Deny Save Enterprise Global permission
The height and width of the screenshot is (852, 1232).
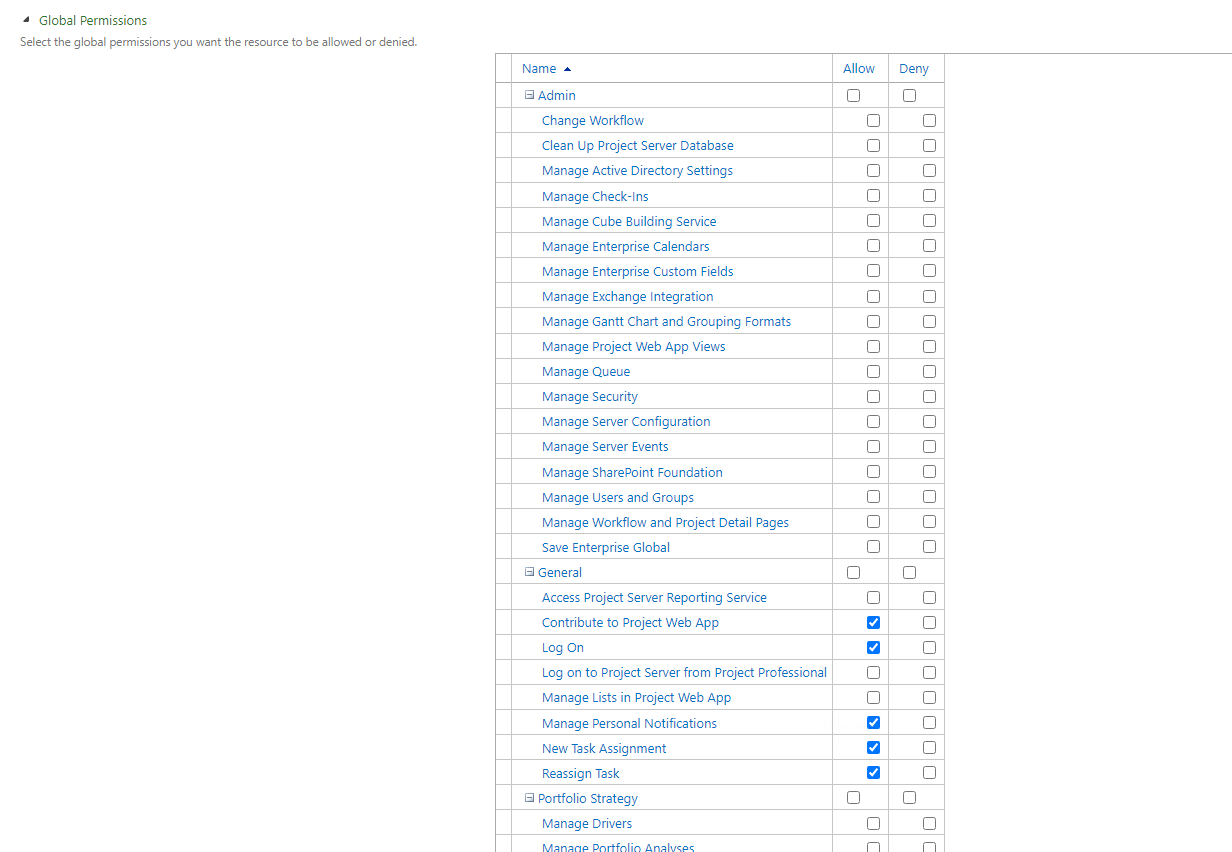click(930, 547)
